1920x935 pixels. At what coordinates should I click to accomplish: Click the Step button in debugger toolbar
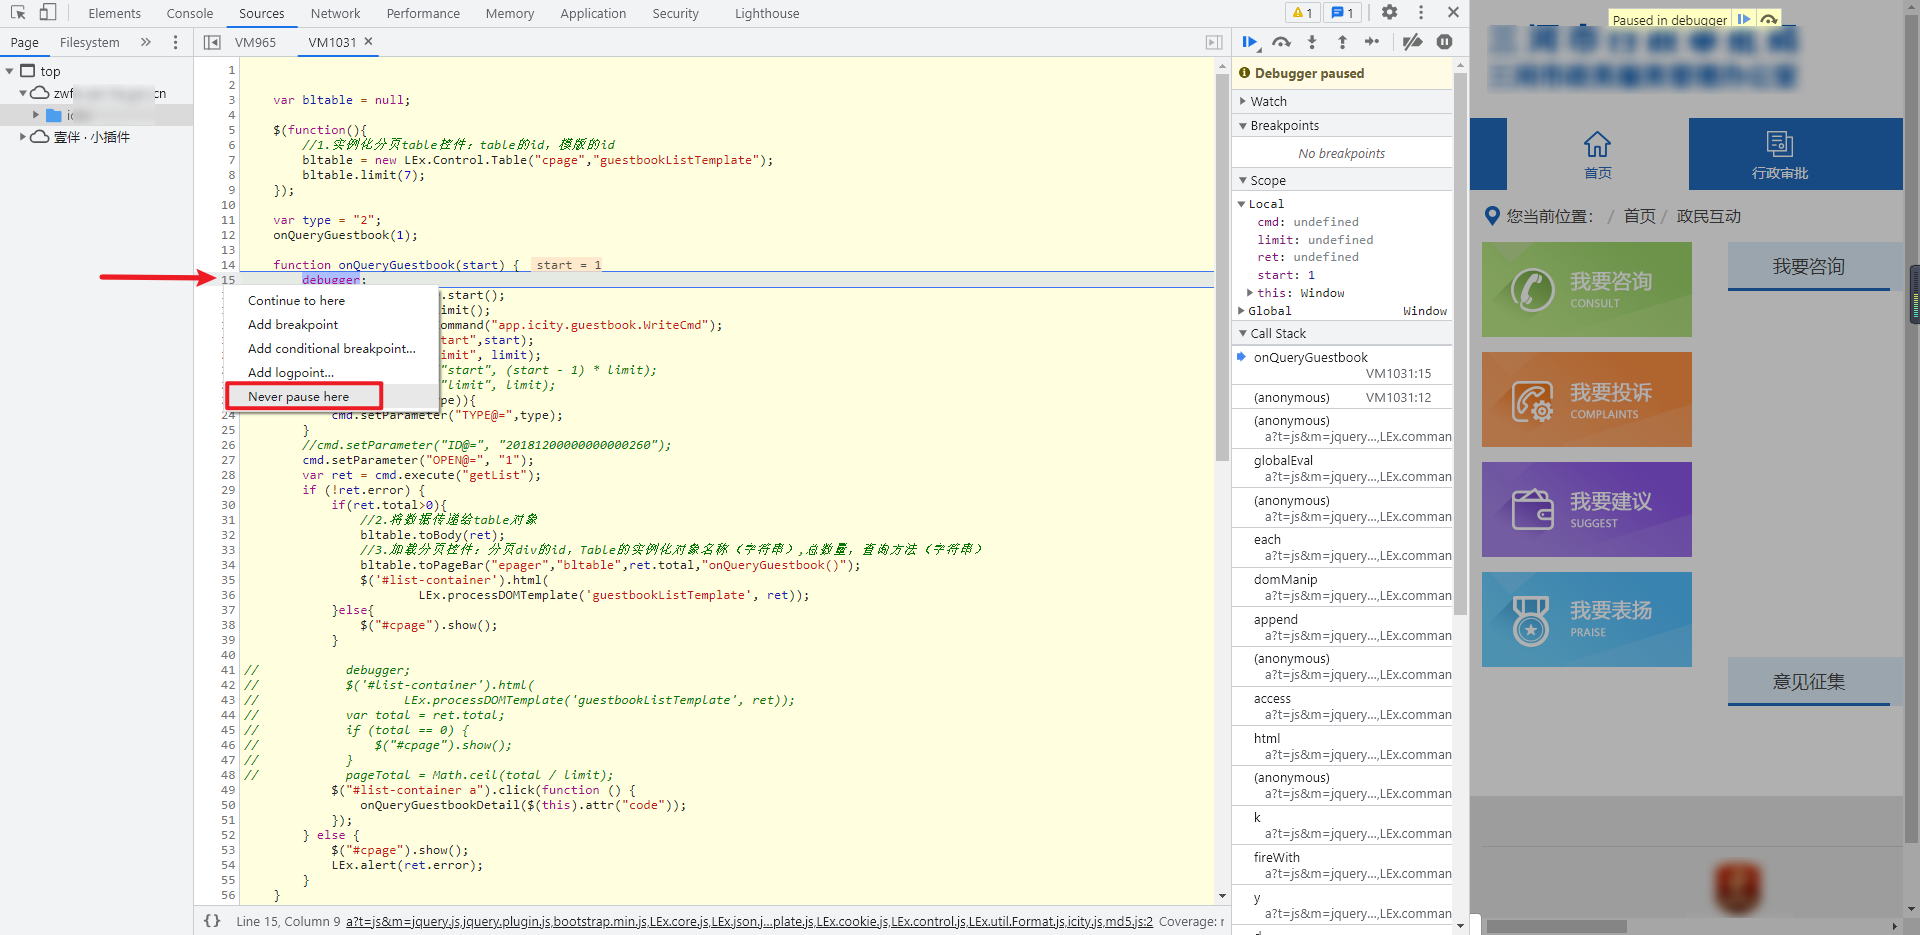pyautogui.click(x=1372, y=42)
